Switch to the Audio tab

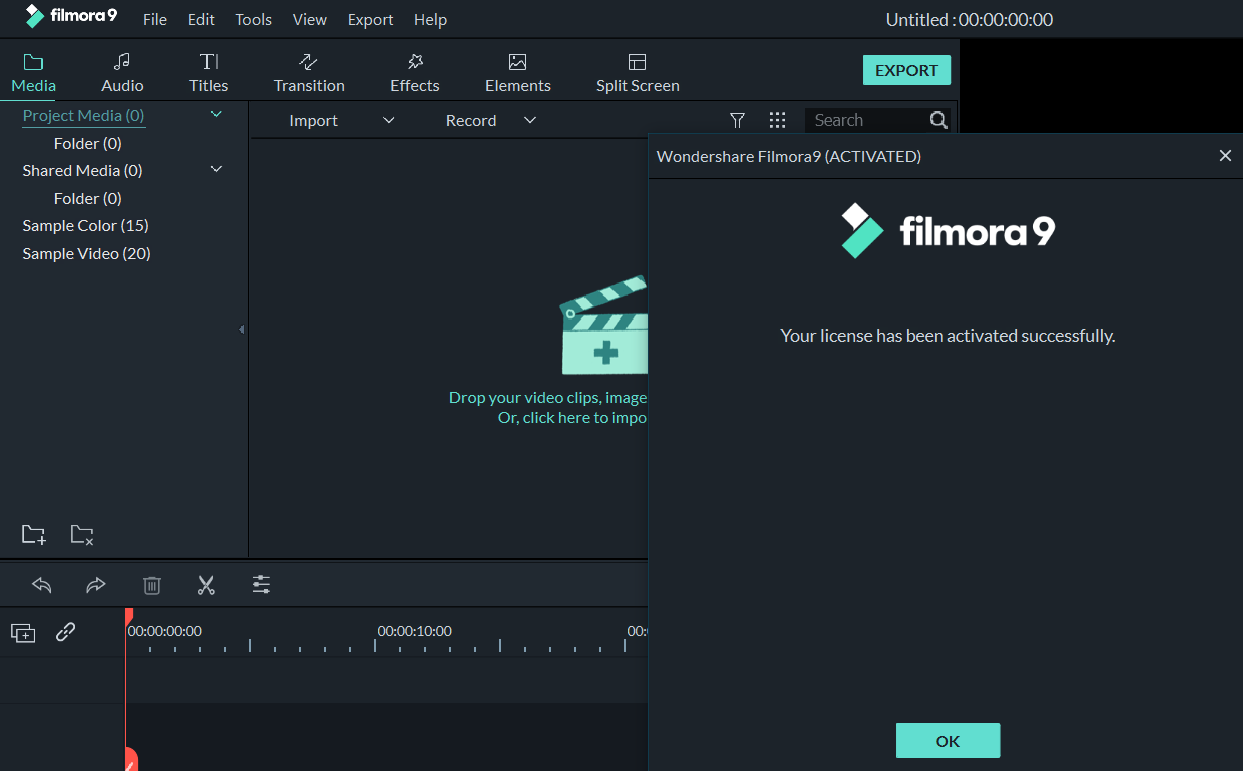click(122, 73)
